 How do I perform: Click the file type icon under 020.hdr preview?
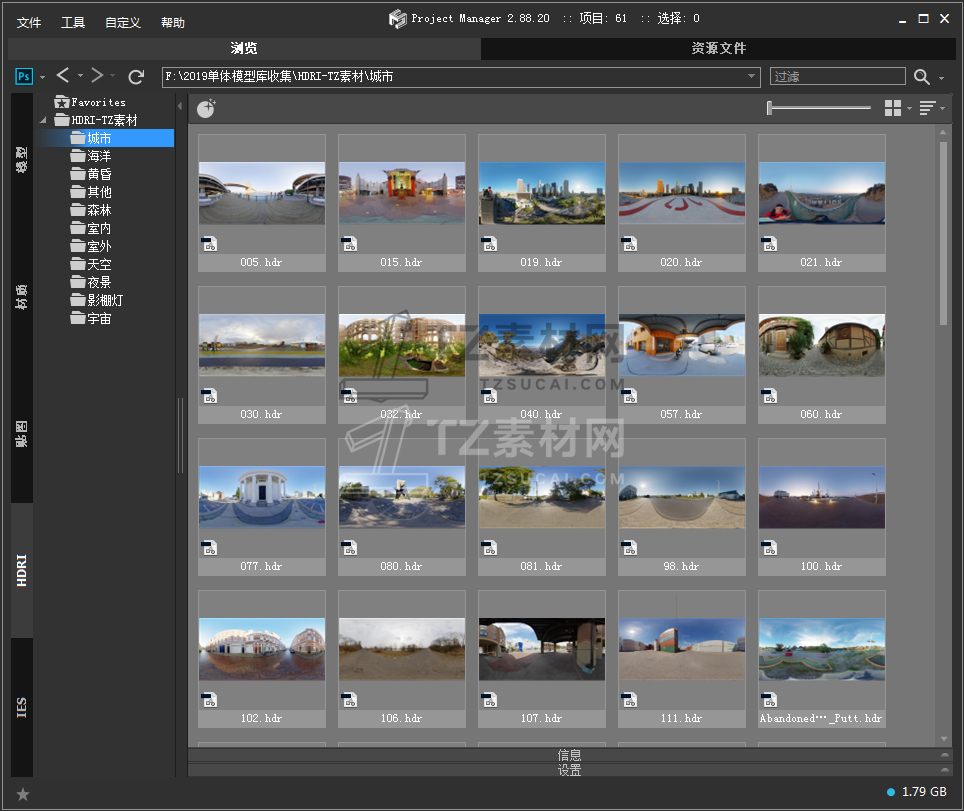click(x=630, y=244)
